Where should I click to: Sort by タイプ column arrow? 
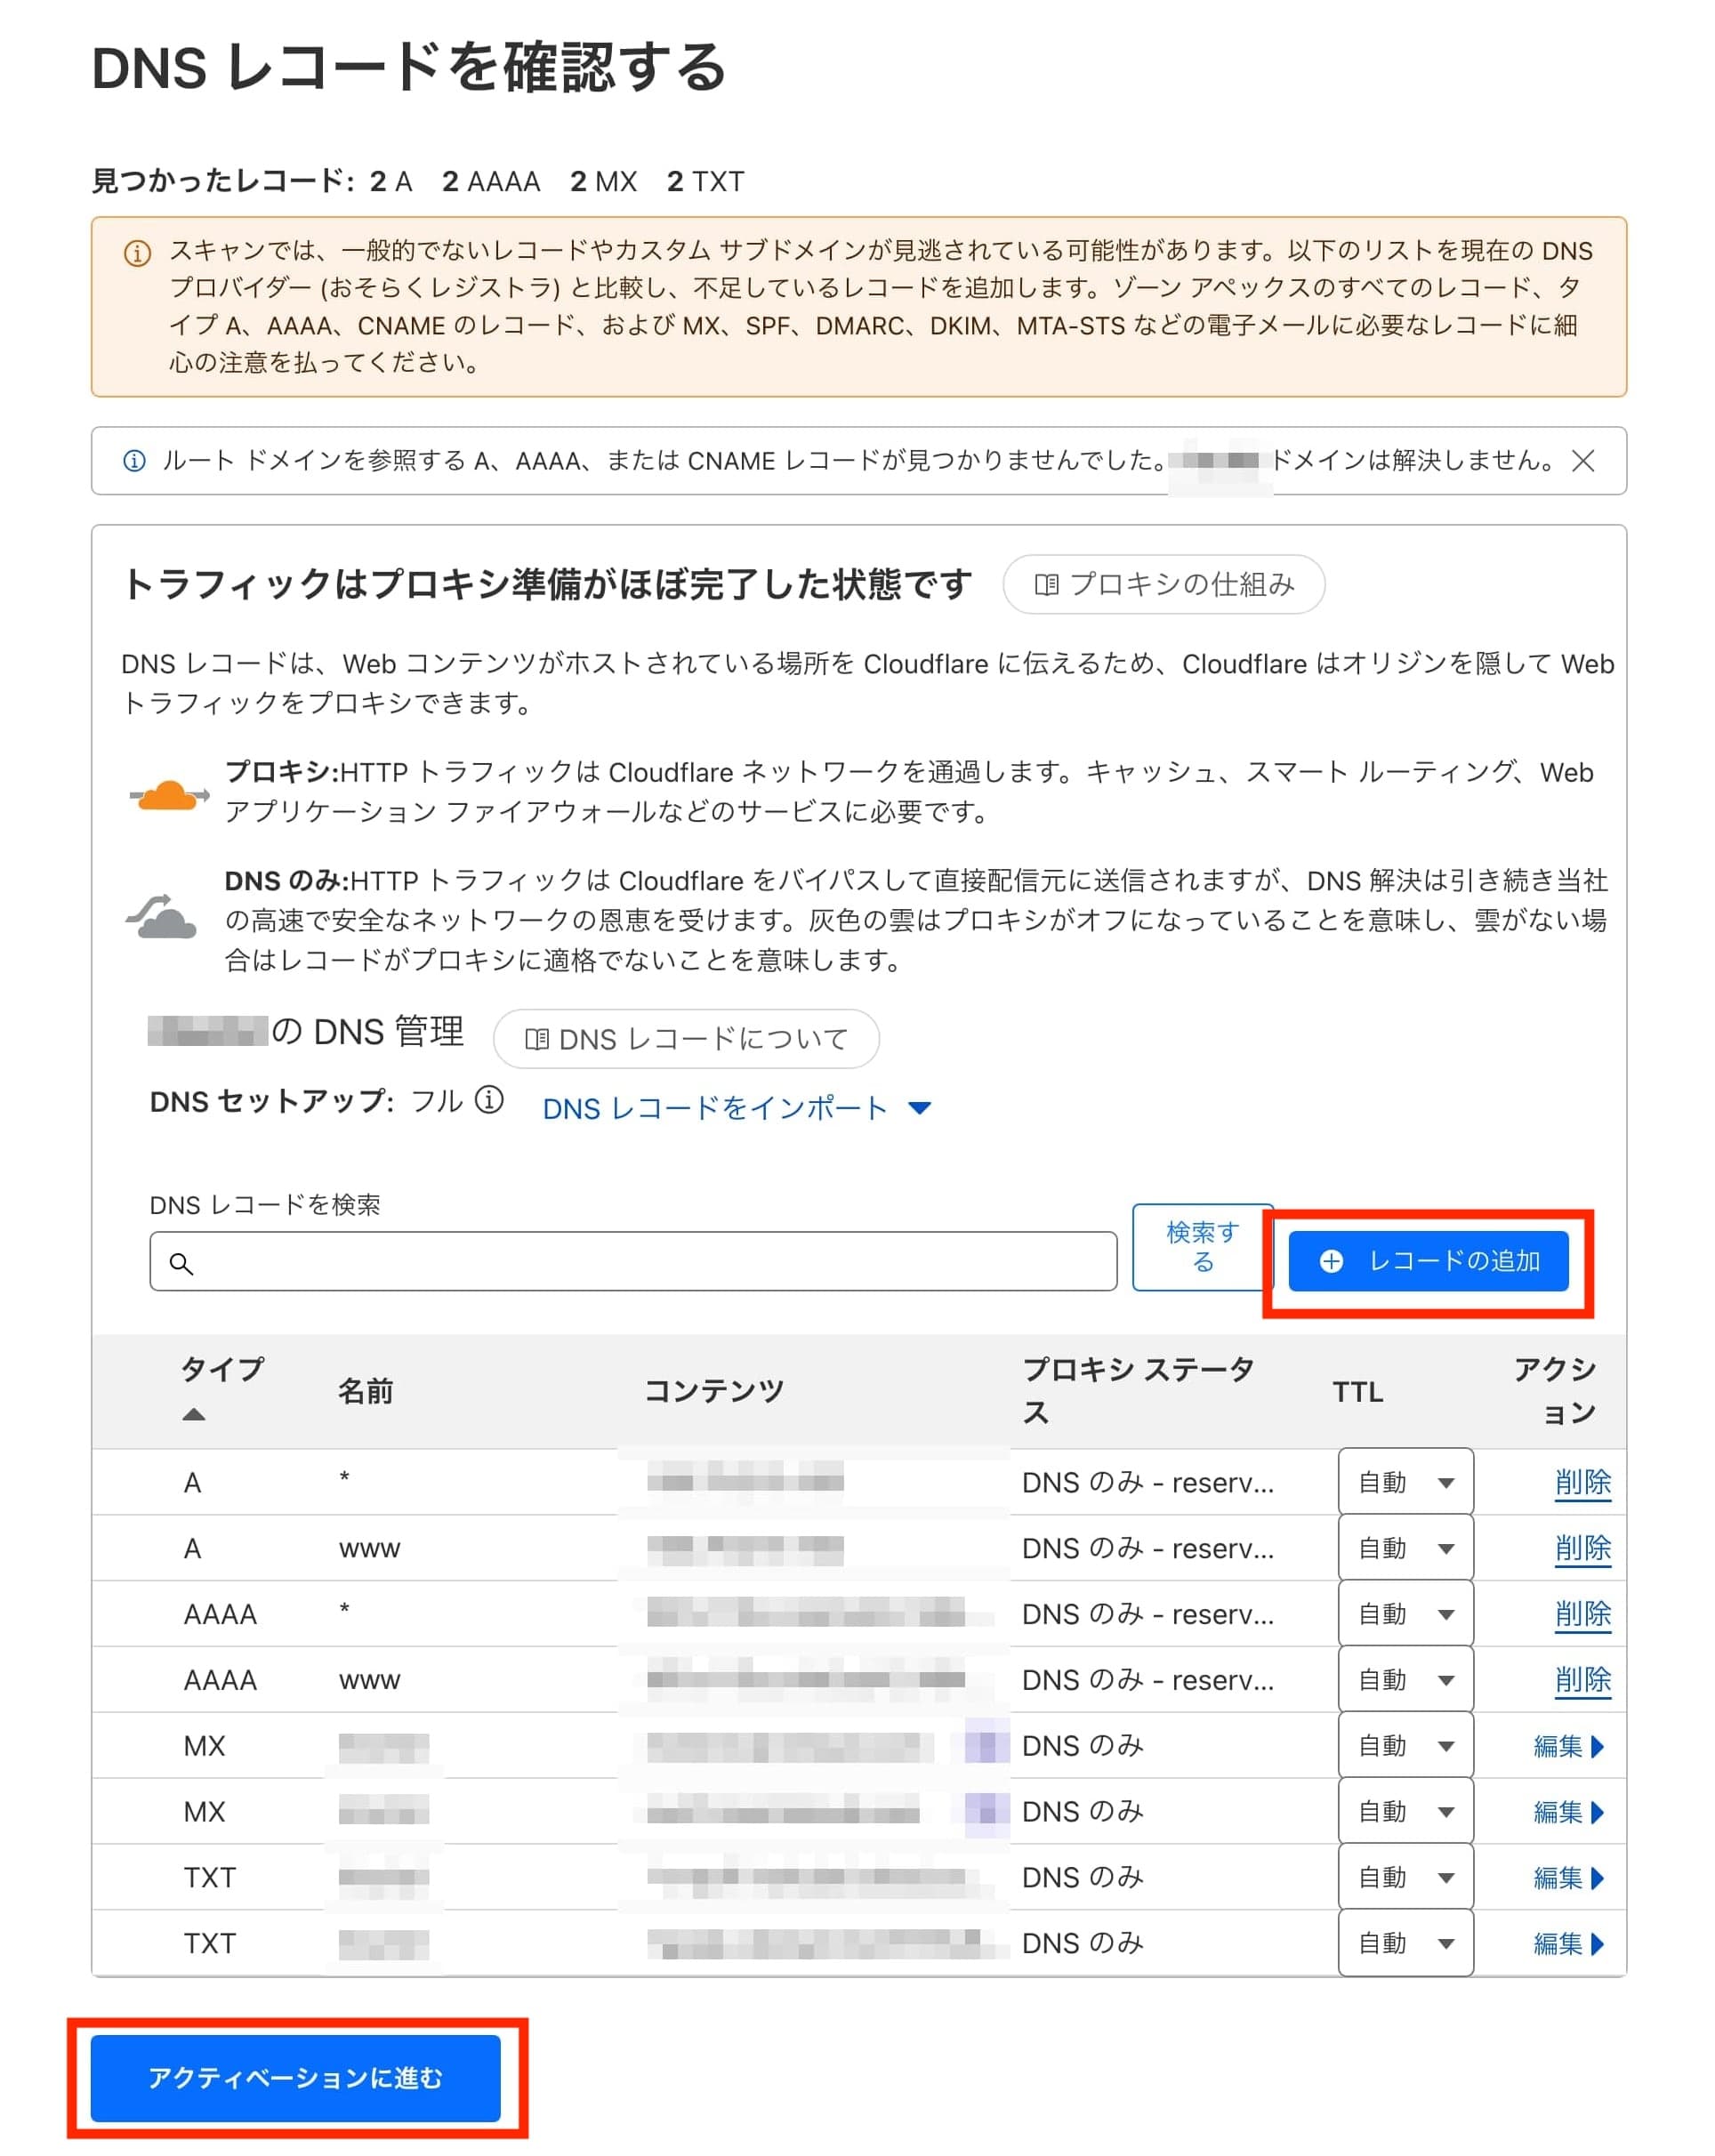(x=194, y=1414)
